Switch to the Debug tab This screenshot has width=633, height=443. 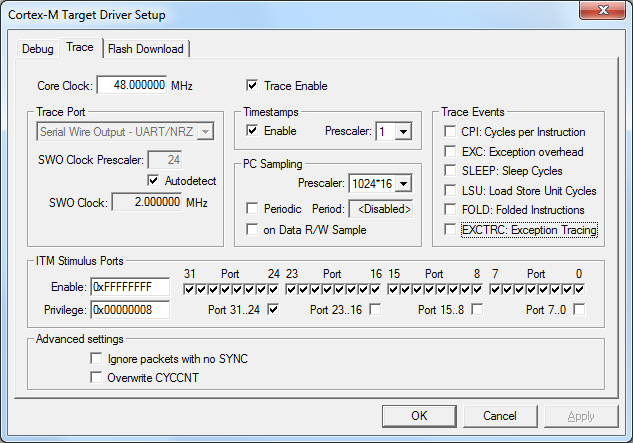(x=38, y=49)
